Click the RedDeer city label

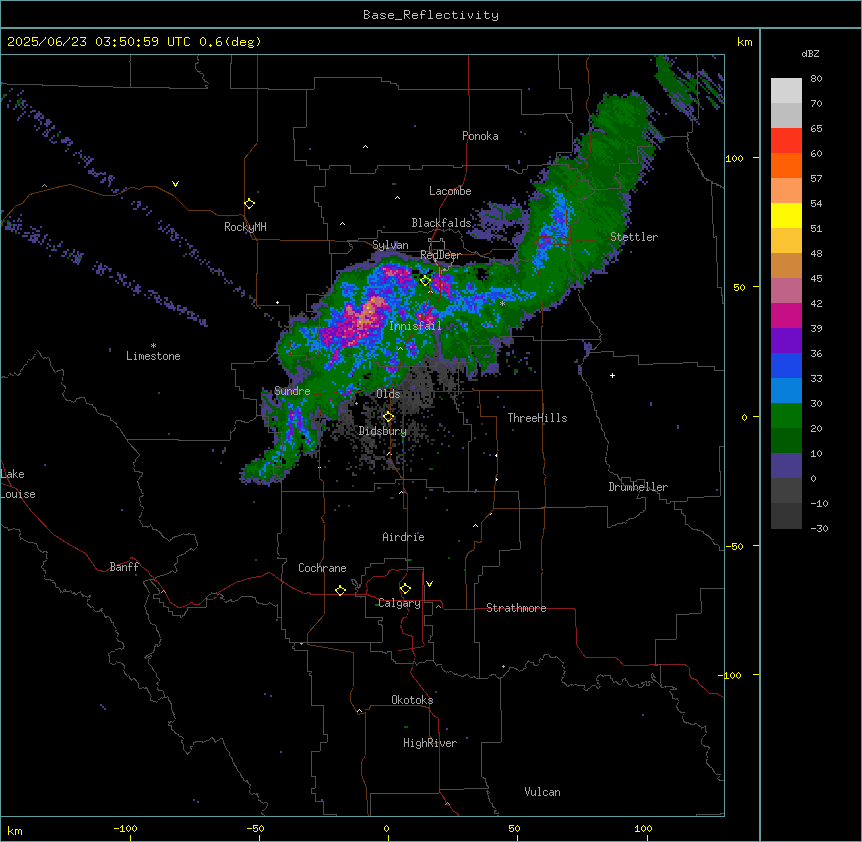[440, 255]
